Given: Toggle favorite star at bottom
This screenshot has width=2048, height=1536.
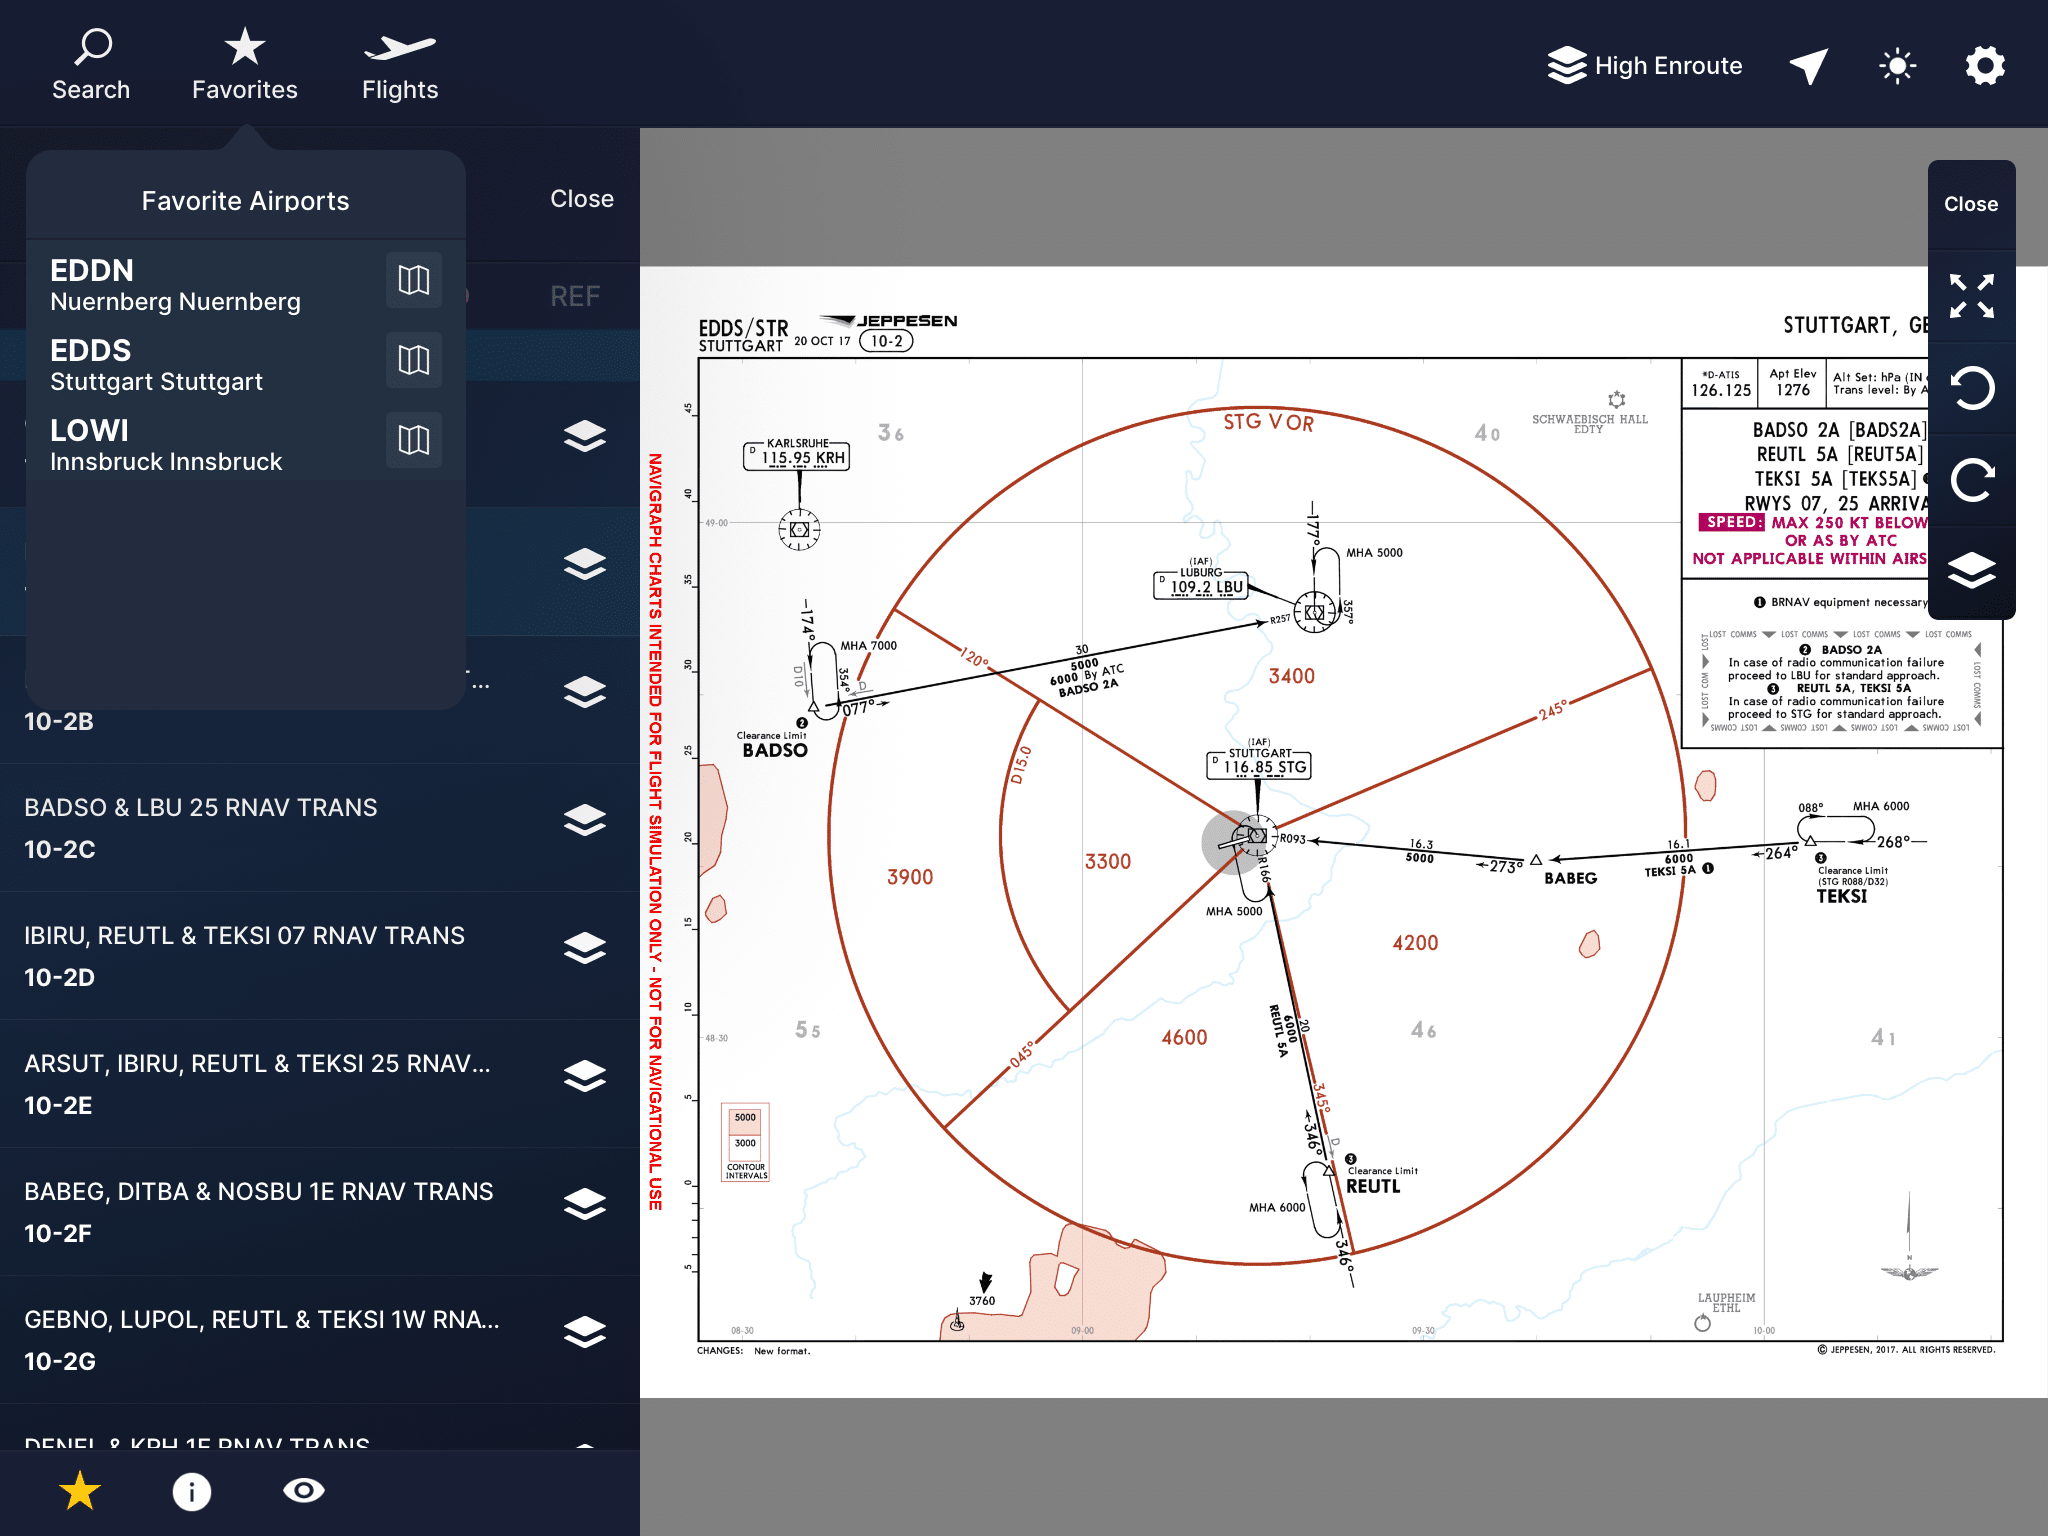Looking at the screenshot, I should (x=80, y=1491).
